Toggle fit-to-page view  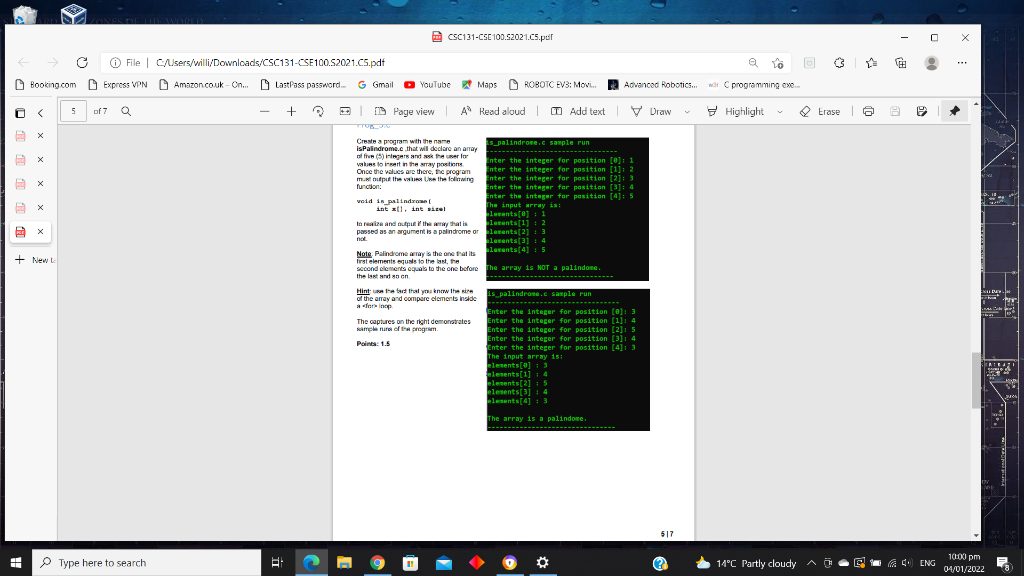tap(347, 112)
